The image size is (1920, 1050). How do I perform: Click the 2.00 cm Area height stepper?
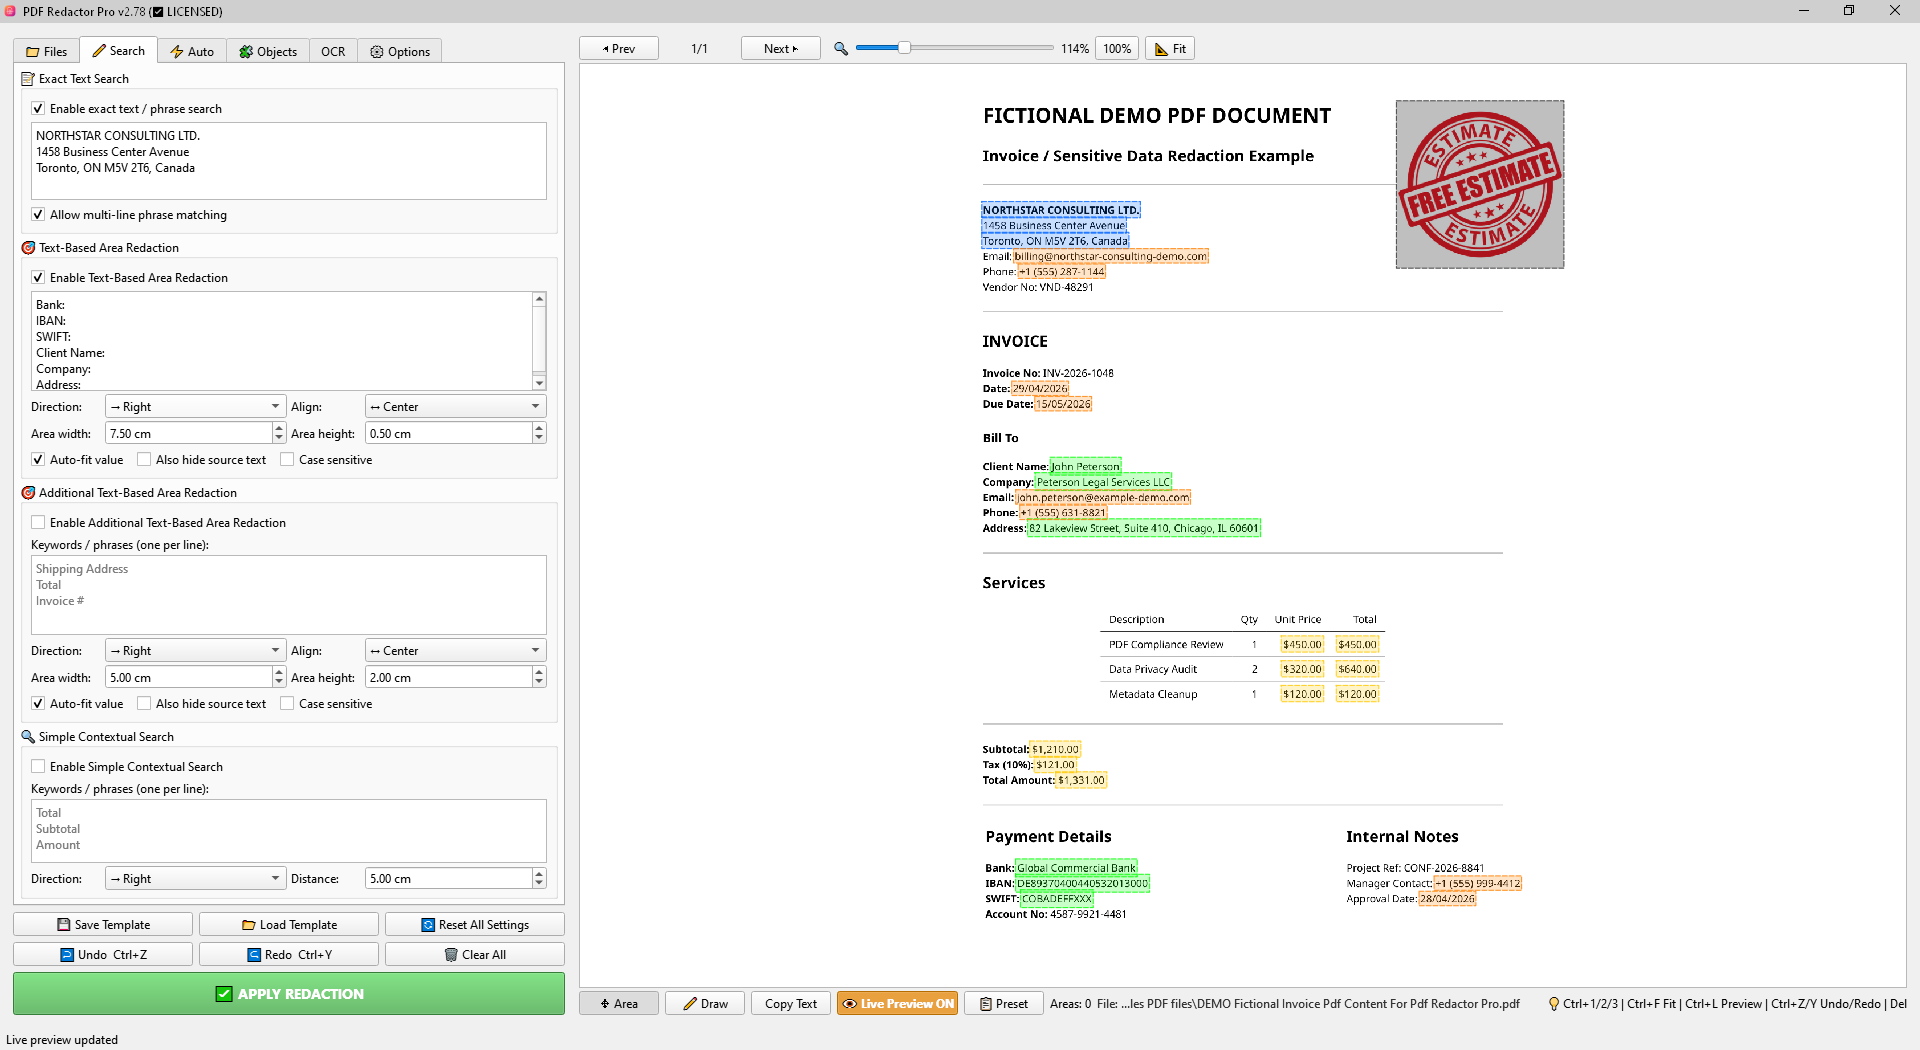[539, 678]
